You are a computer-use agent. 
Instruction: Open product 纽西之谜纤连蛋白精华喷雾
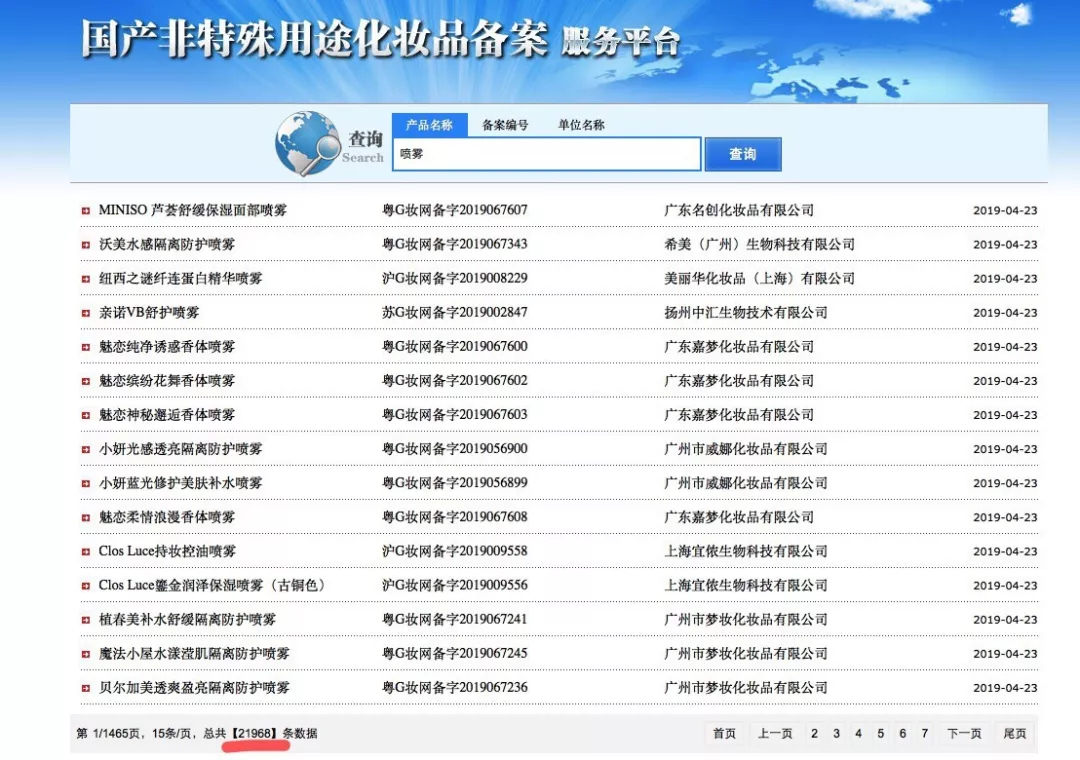[x=180, y=278]
